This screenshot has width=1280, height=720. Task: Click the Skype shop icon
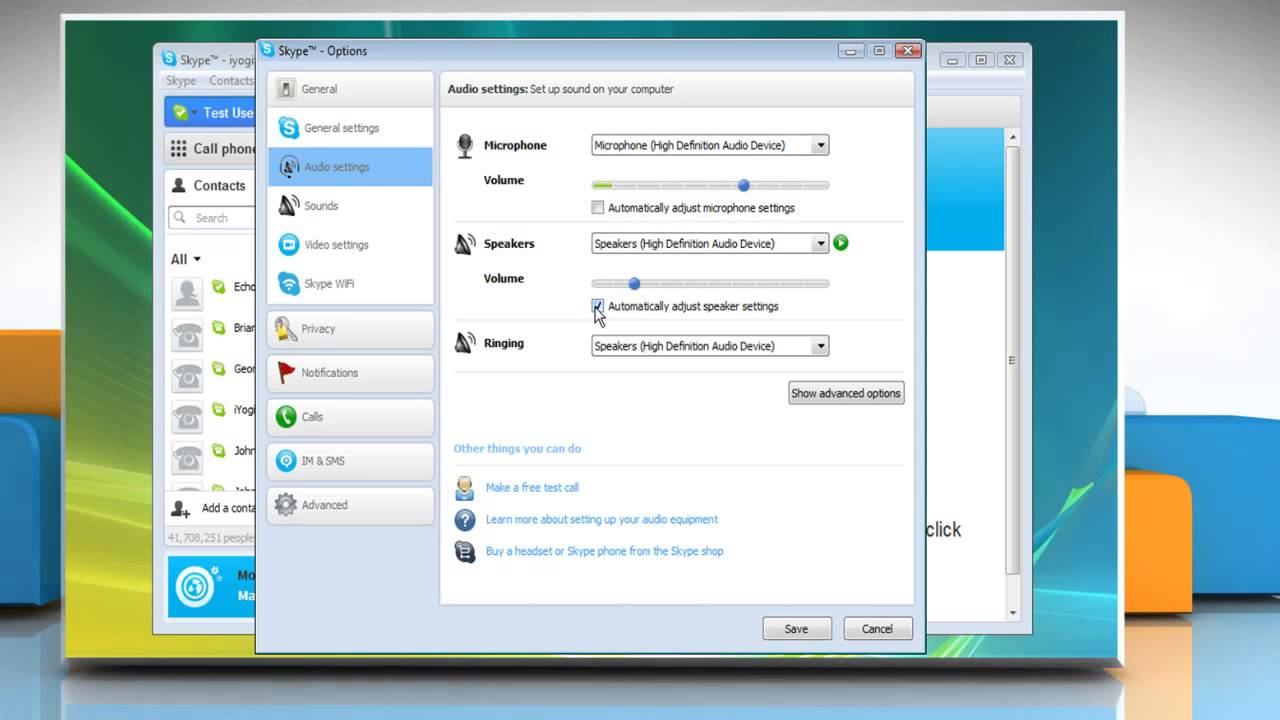click(465, 551)
